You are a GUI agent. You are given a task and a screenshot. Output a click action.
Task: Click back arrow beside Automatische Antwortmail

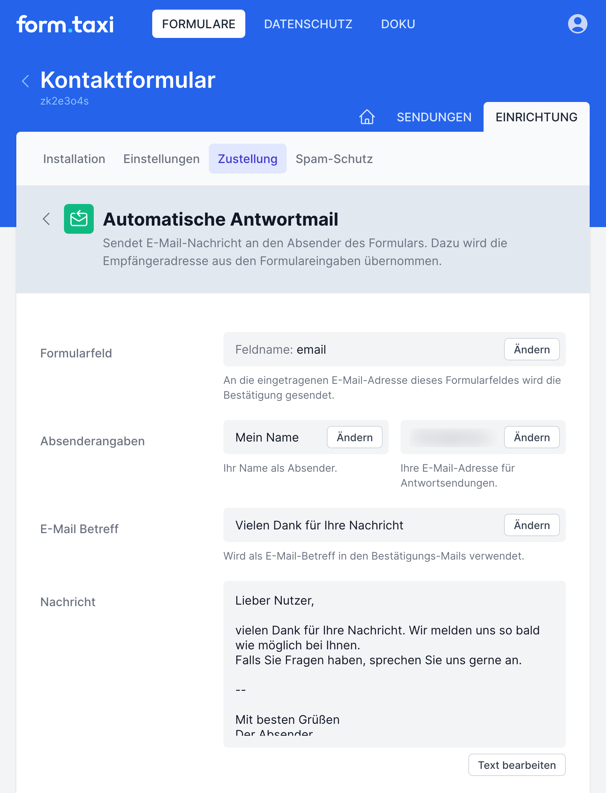[x=46, y=219]
